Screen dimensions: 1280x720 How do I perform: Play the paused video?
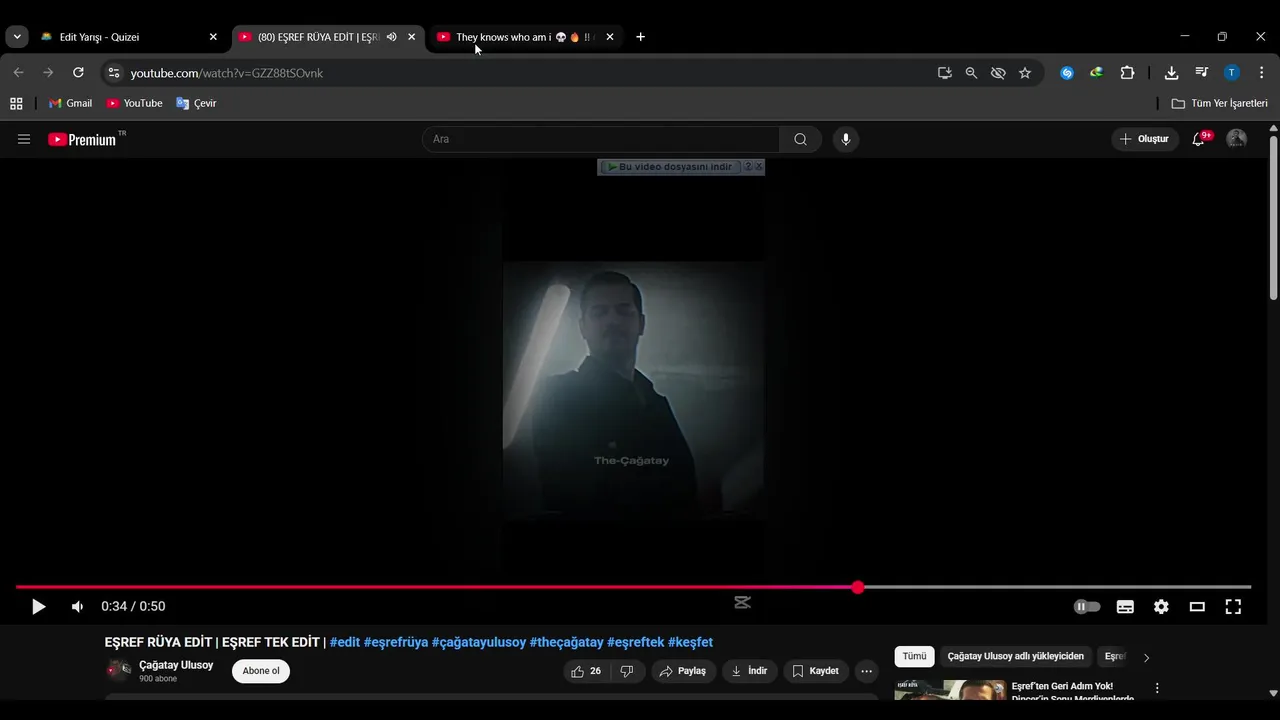pyautogui.click(x=38, y=606)
